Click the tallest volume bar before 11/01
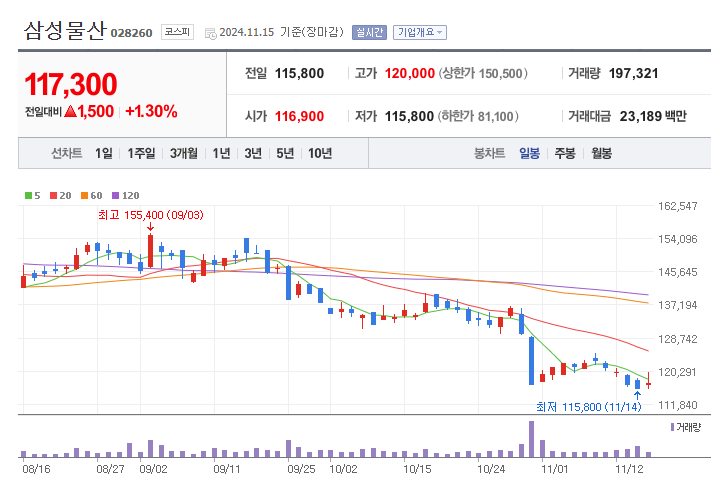The width and height of the screenshot is (711, 494). (x=531, y=439)
